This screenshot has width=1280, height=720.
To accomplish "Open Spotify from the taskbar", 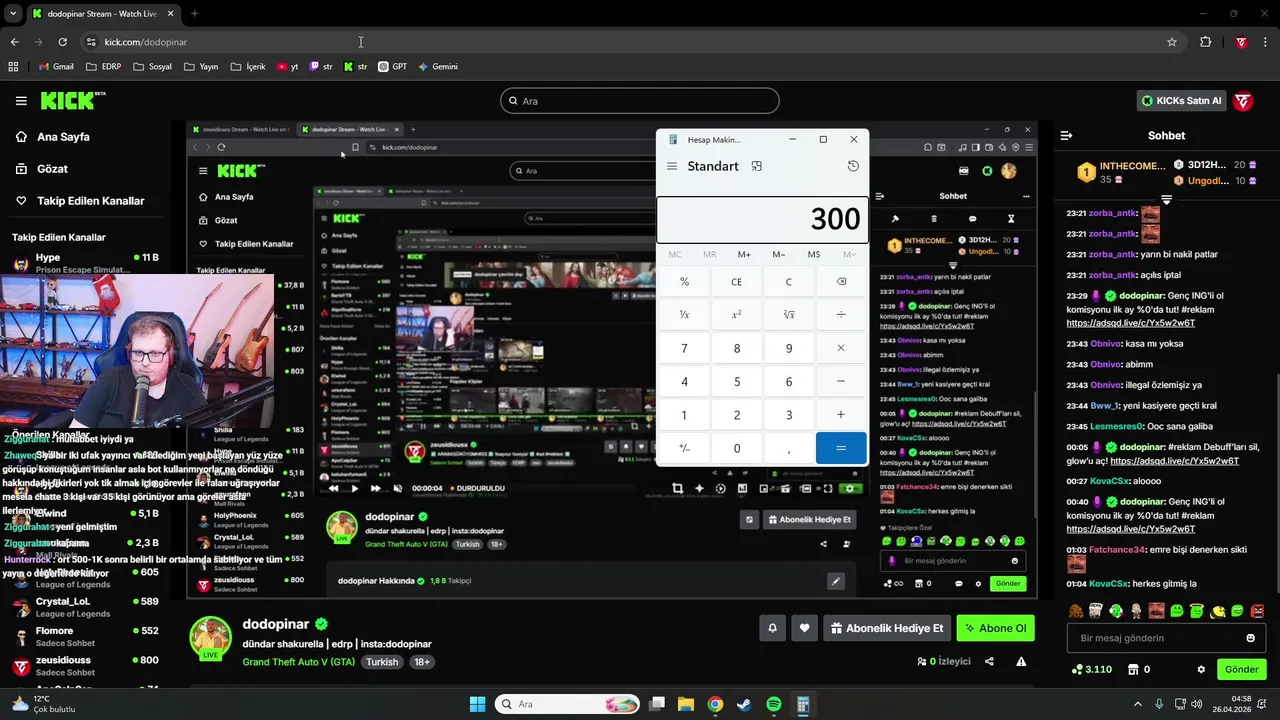I will (774, 704).
